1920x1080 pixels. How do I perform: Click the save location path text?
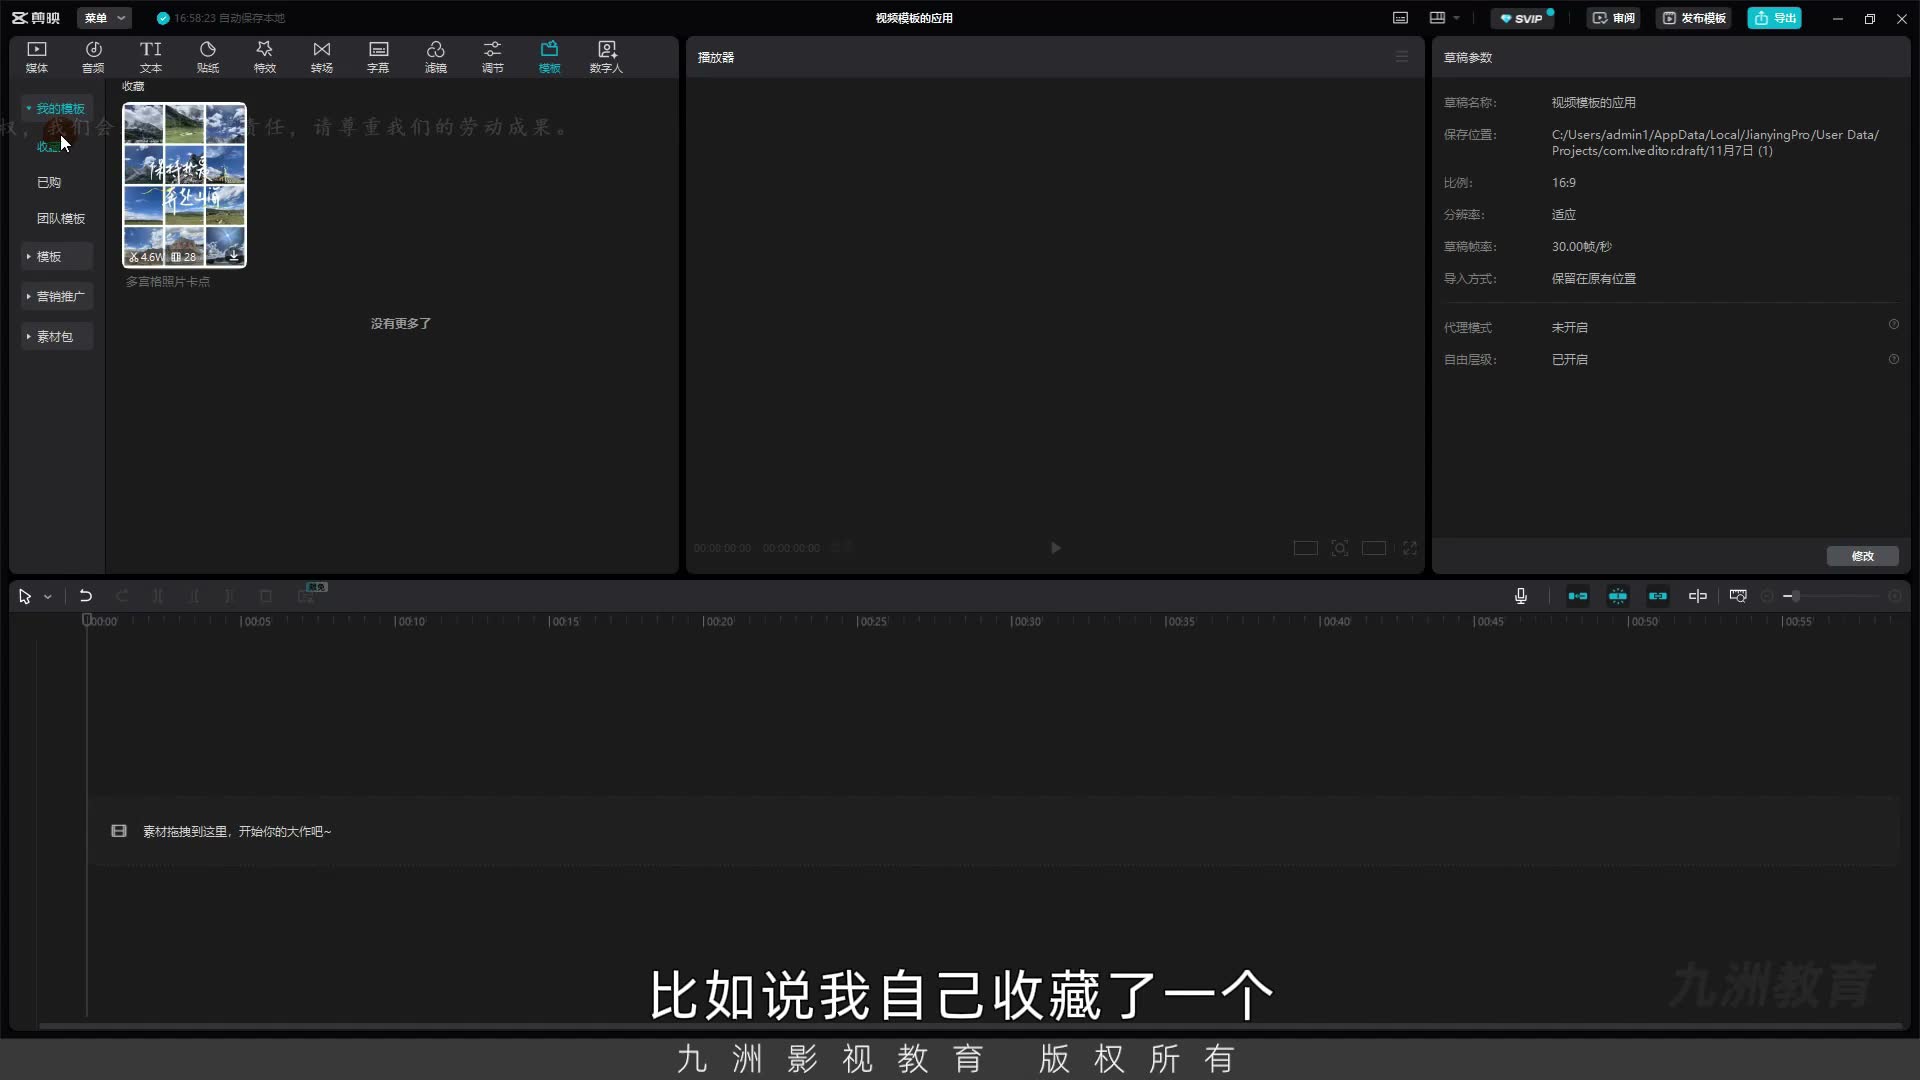click(x=1715, y=143)
